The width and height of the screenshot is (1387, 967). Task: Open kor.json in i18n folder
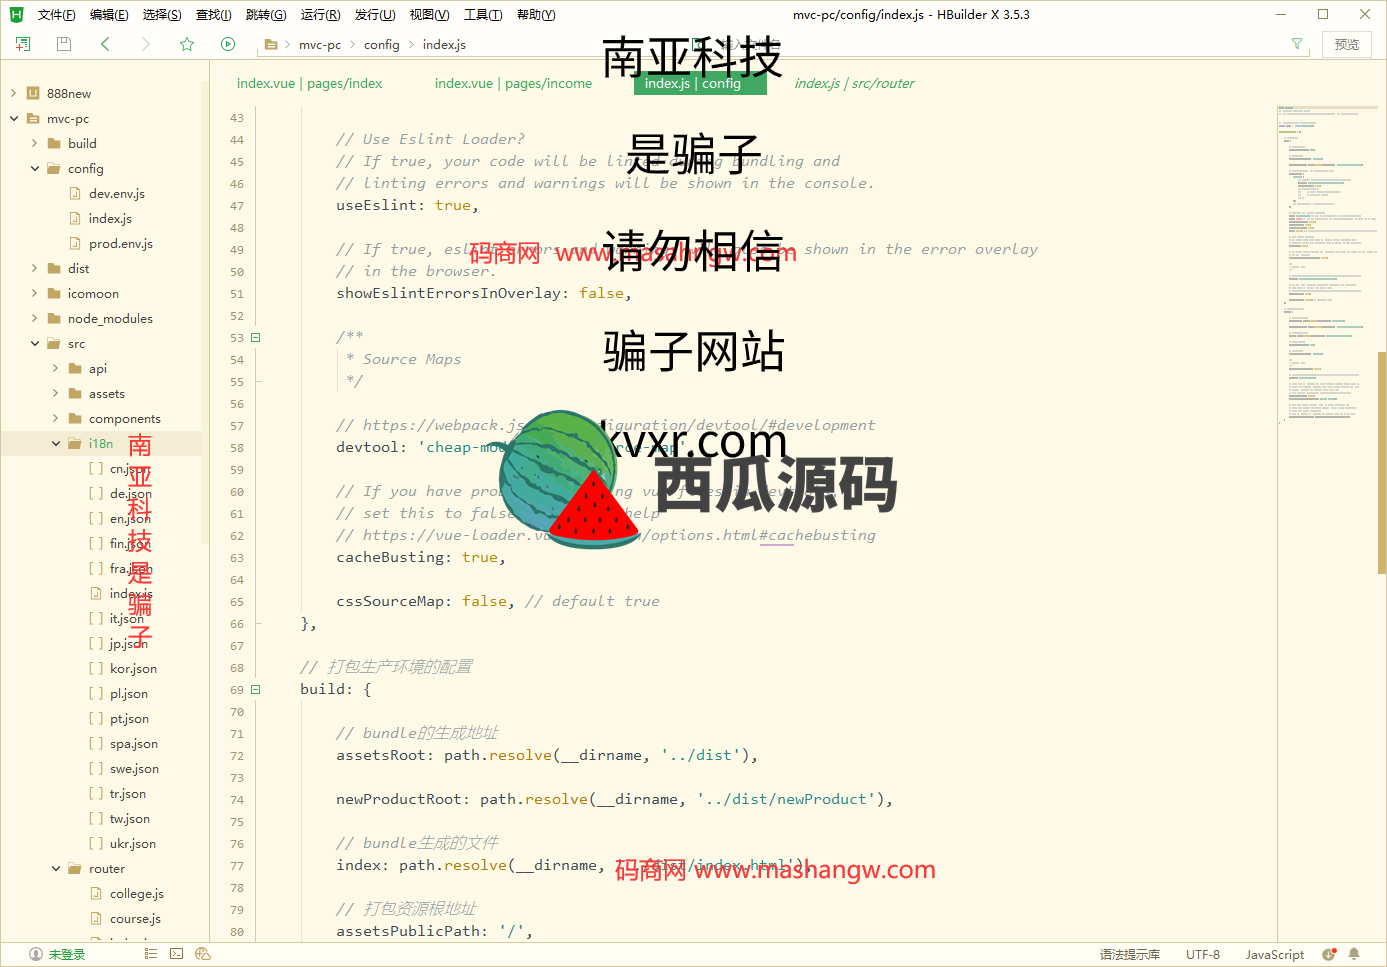tap(133, 668)
